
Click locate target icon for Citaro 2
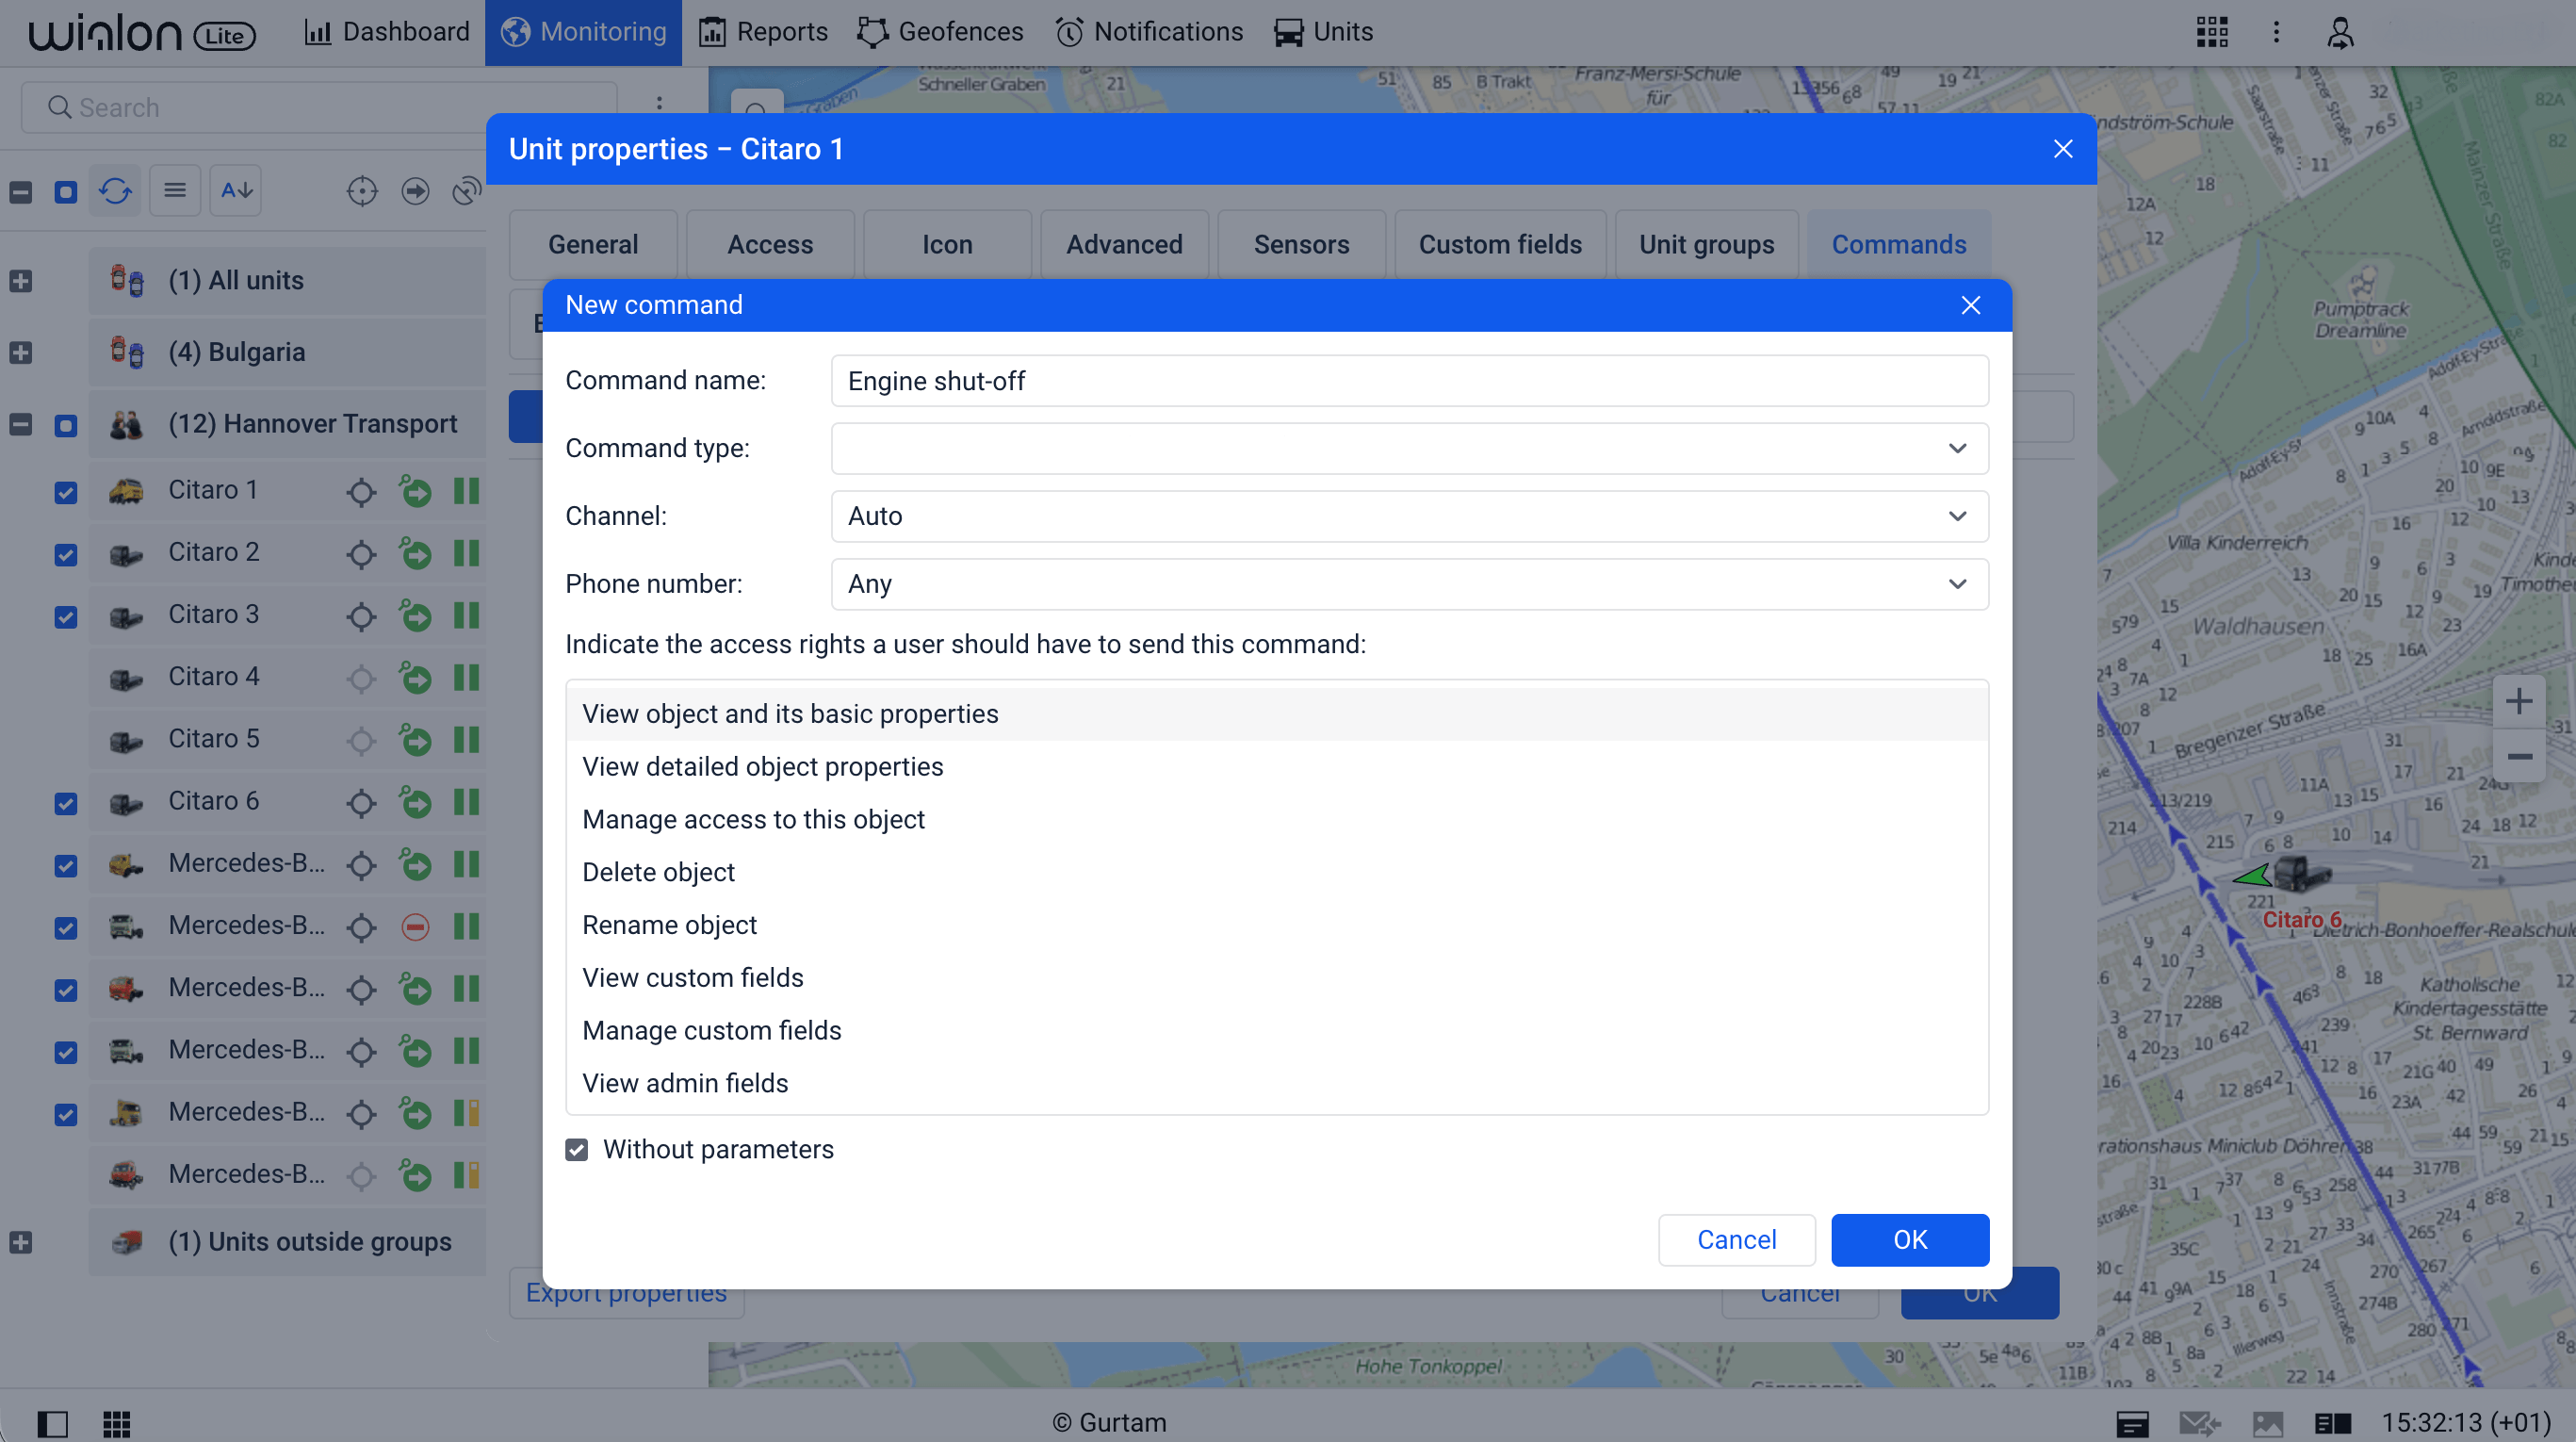pyautogui.click(x=361, y=554)
